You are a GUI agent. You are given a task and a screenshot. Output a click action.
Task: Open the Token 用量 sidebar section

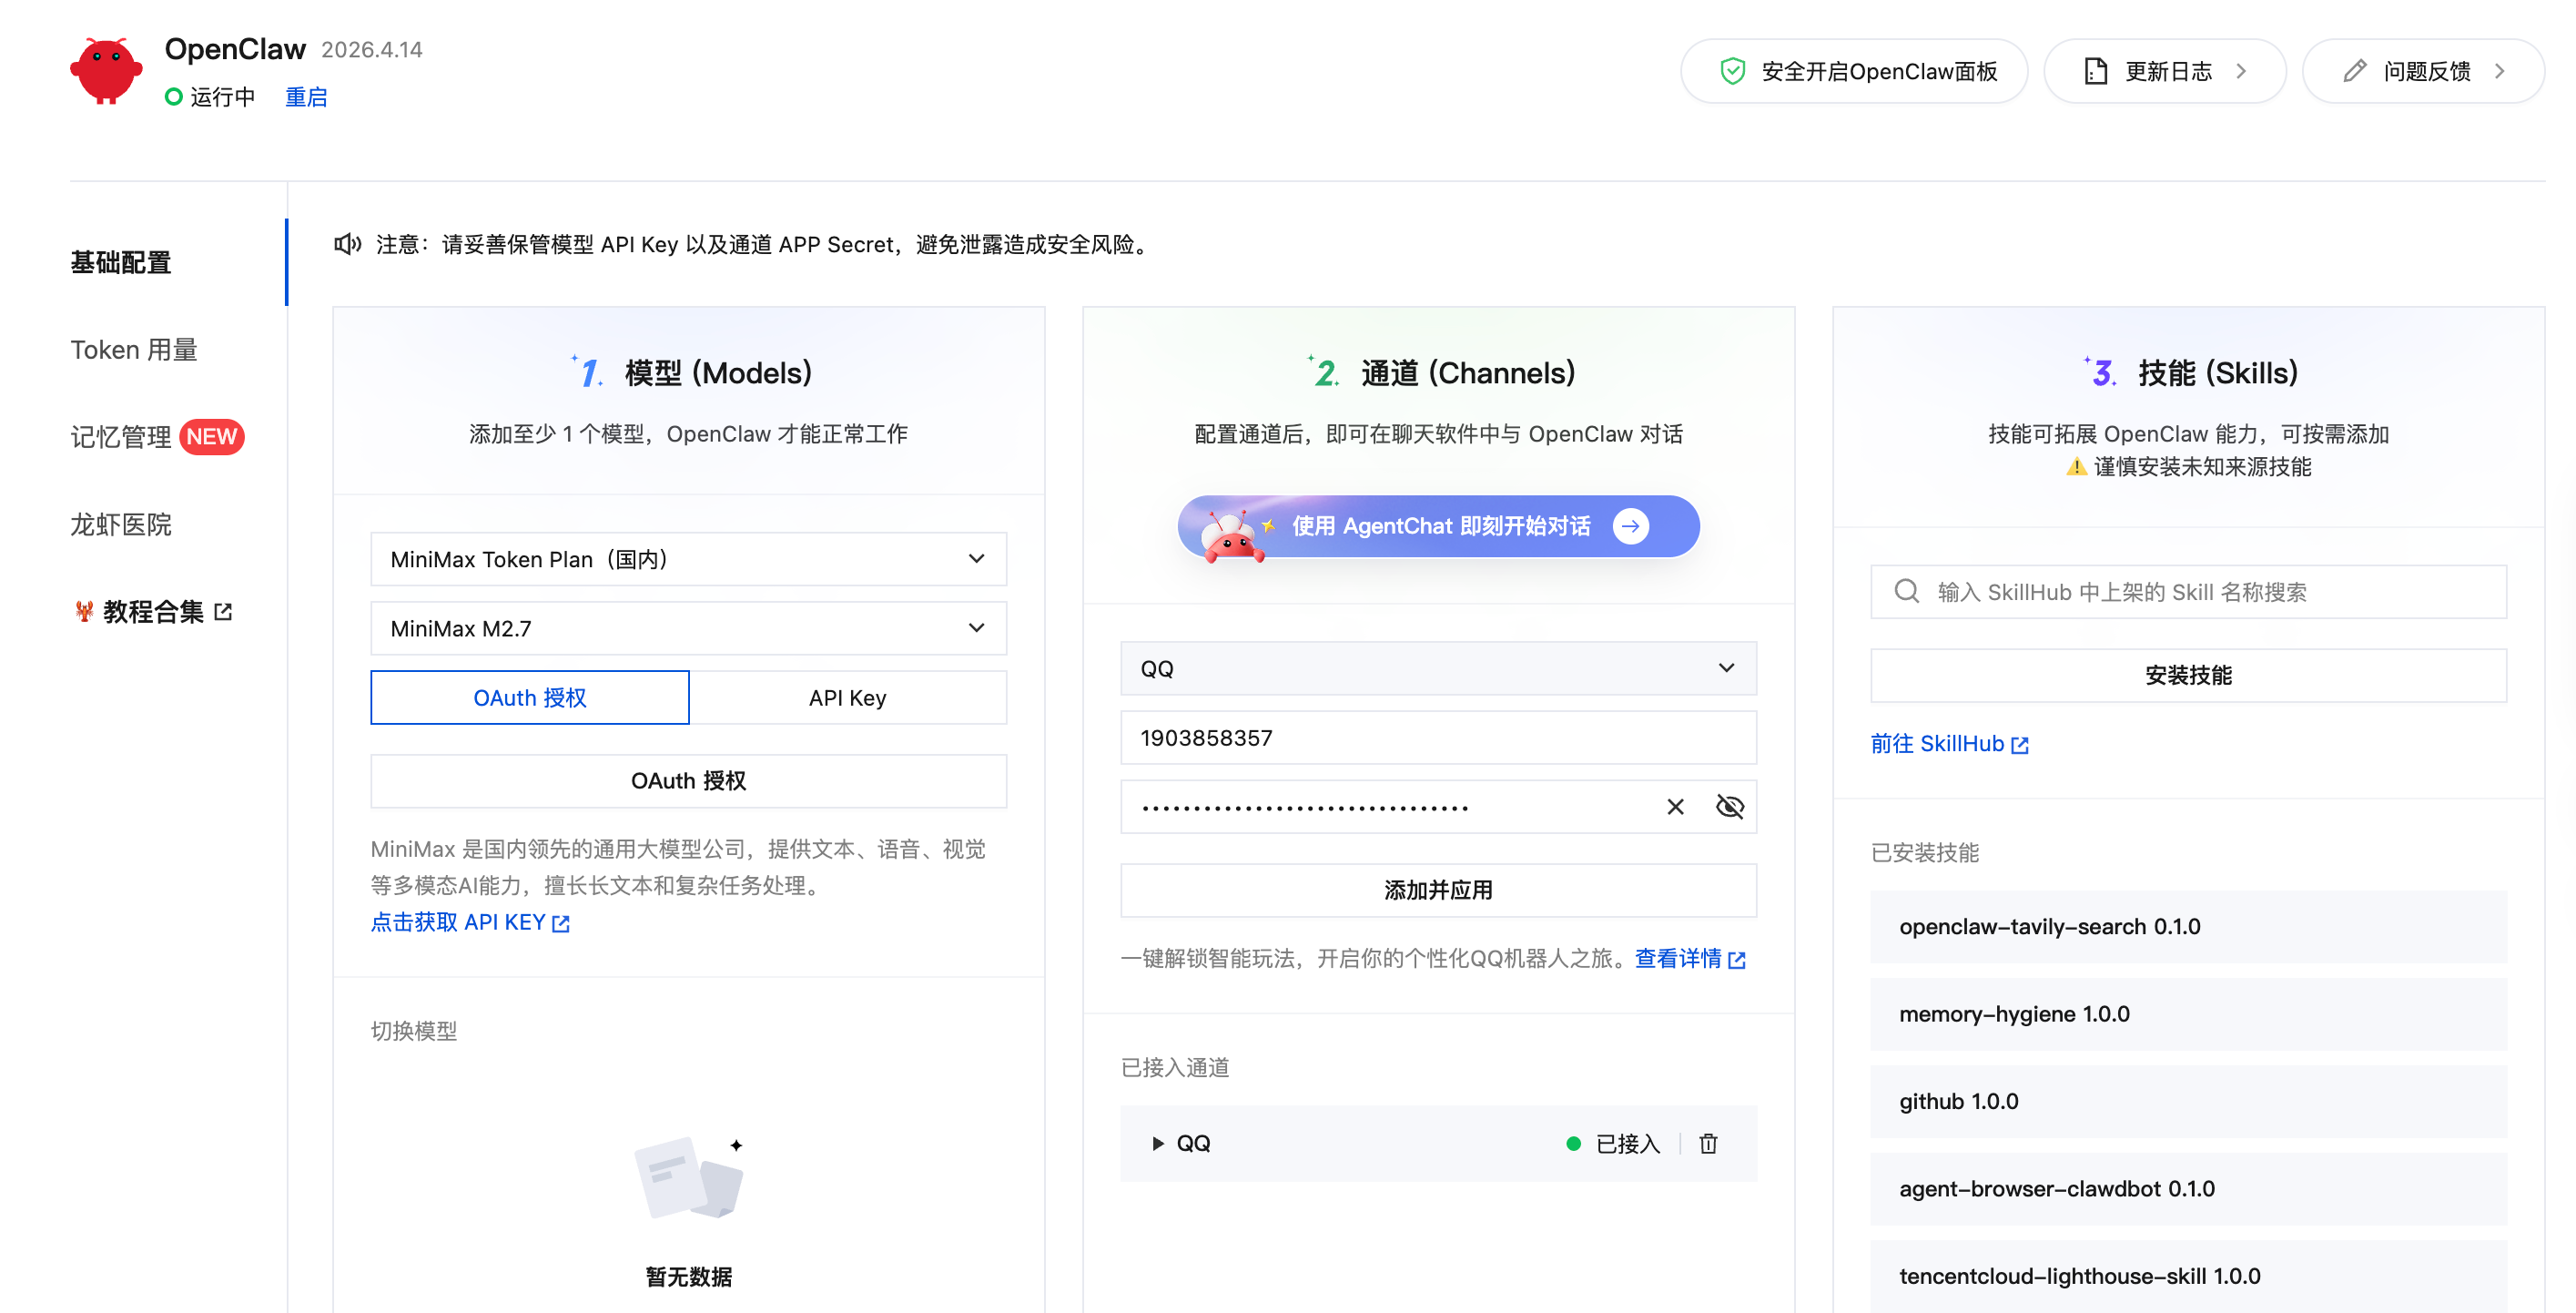pyautogui.click(x=134, y=349)
